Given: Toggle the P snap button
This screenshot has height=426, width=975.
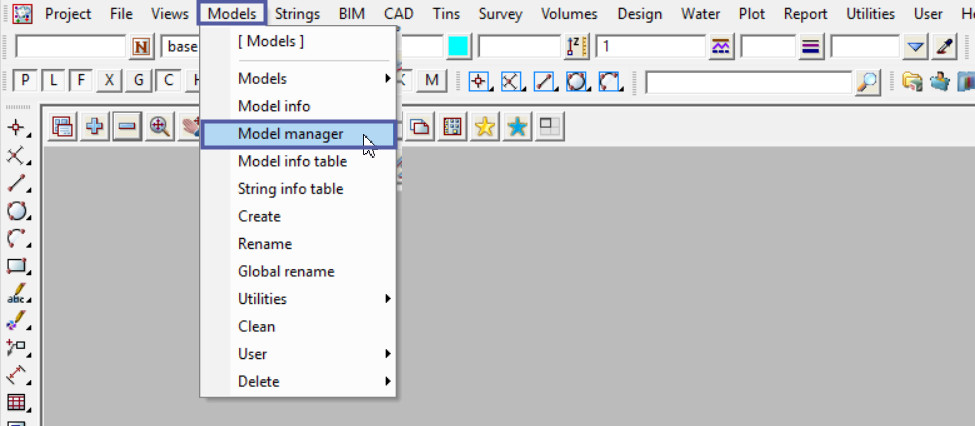Looking at the screenshot, I should pyautogui.click(x=24, y=82).
